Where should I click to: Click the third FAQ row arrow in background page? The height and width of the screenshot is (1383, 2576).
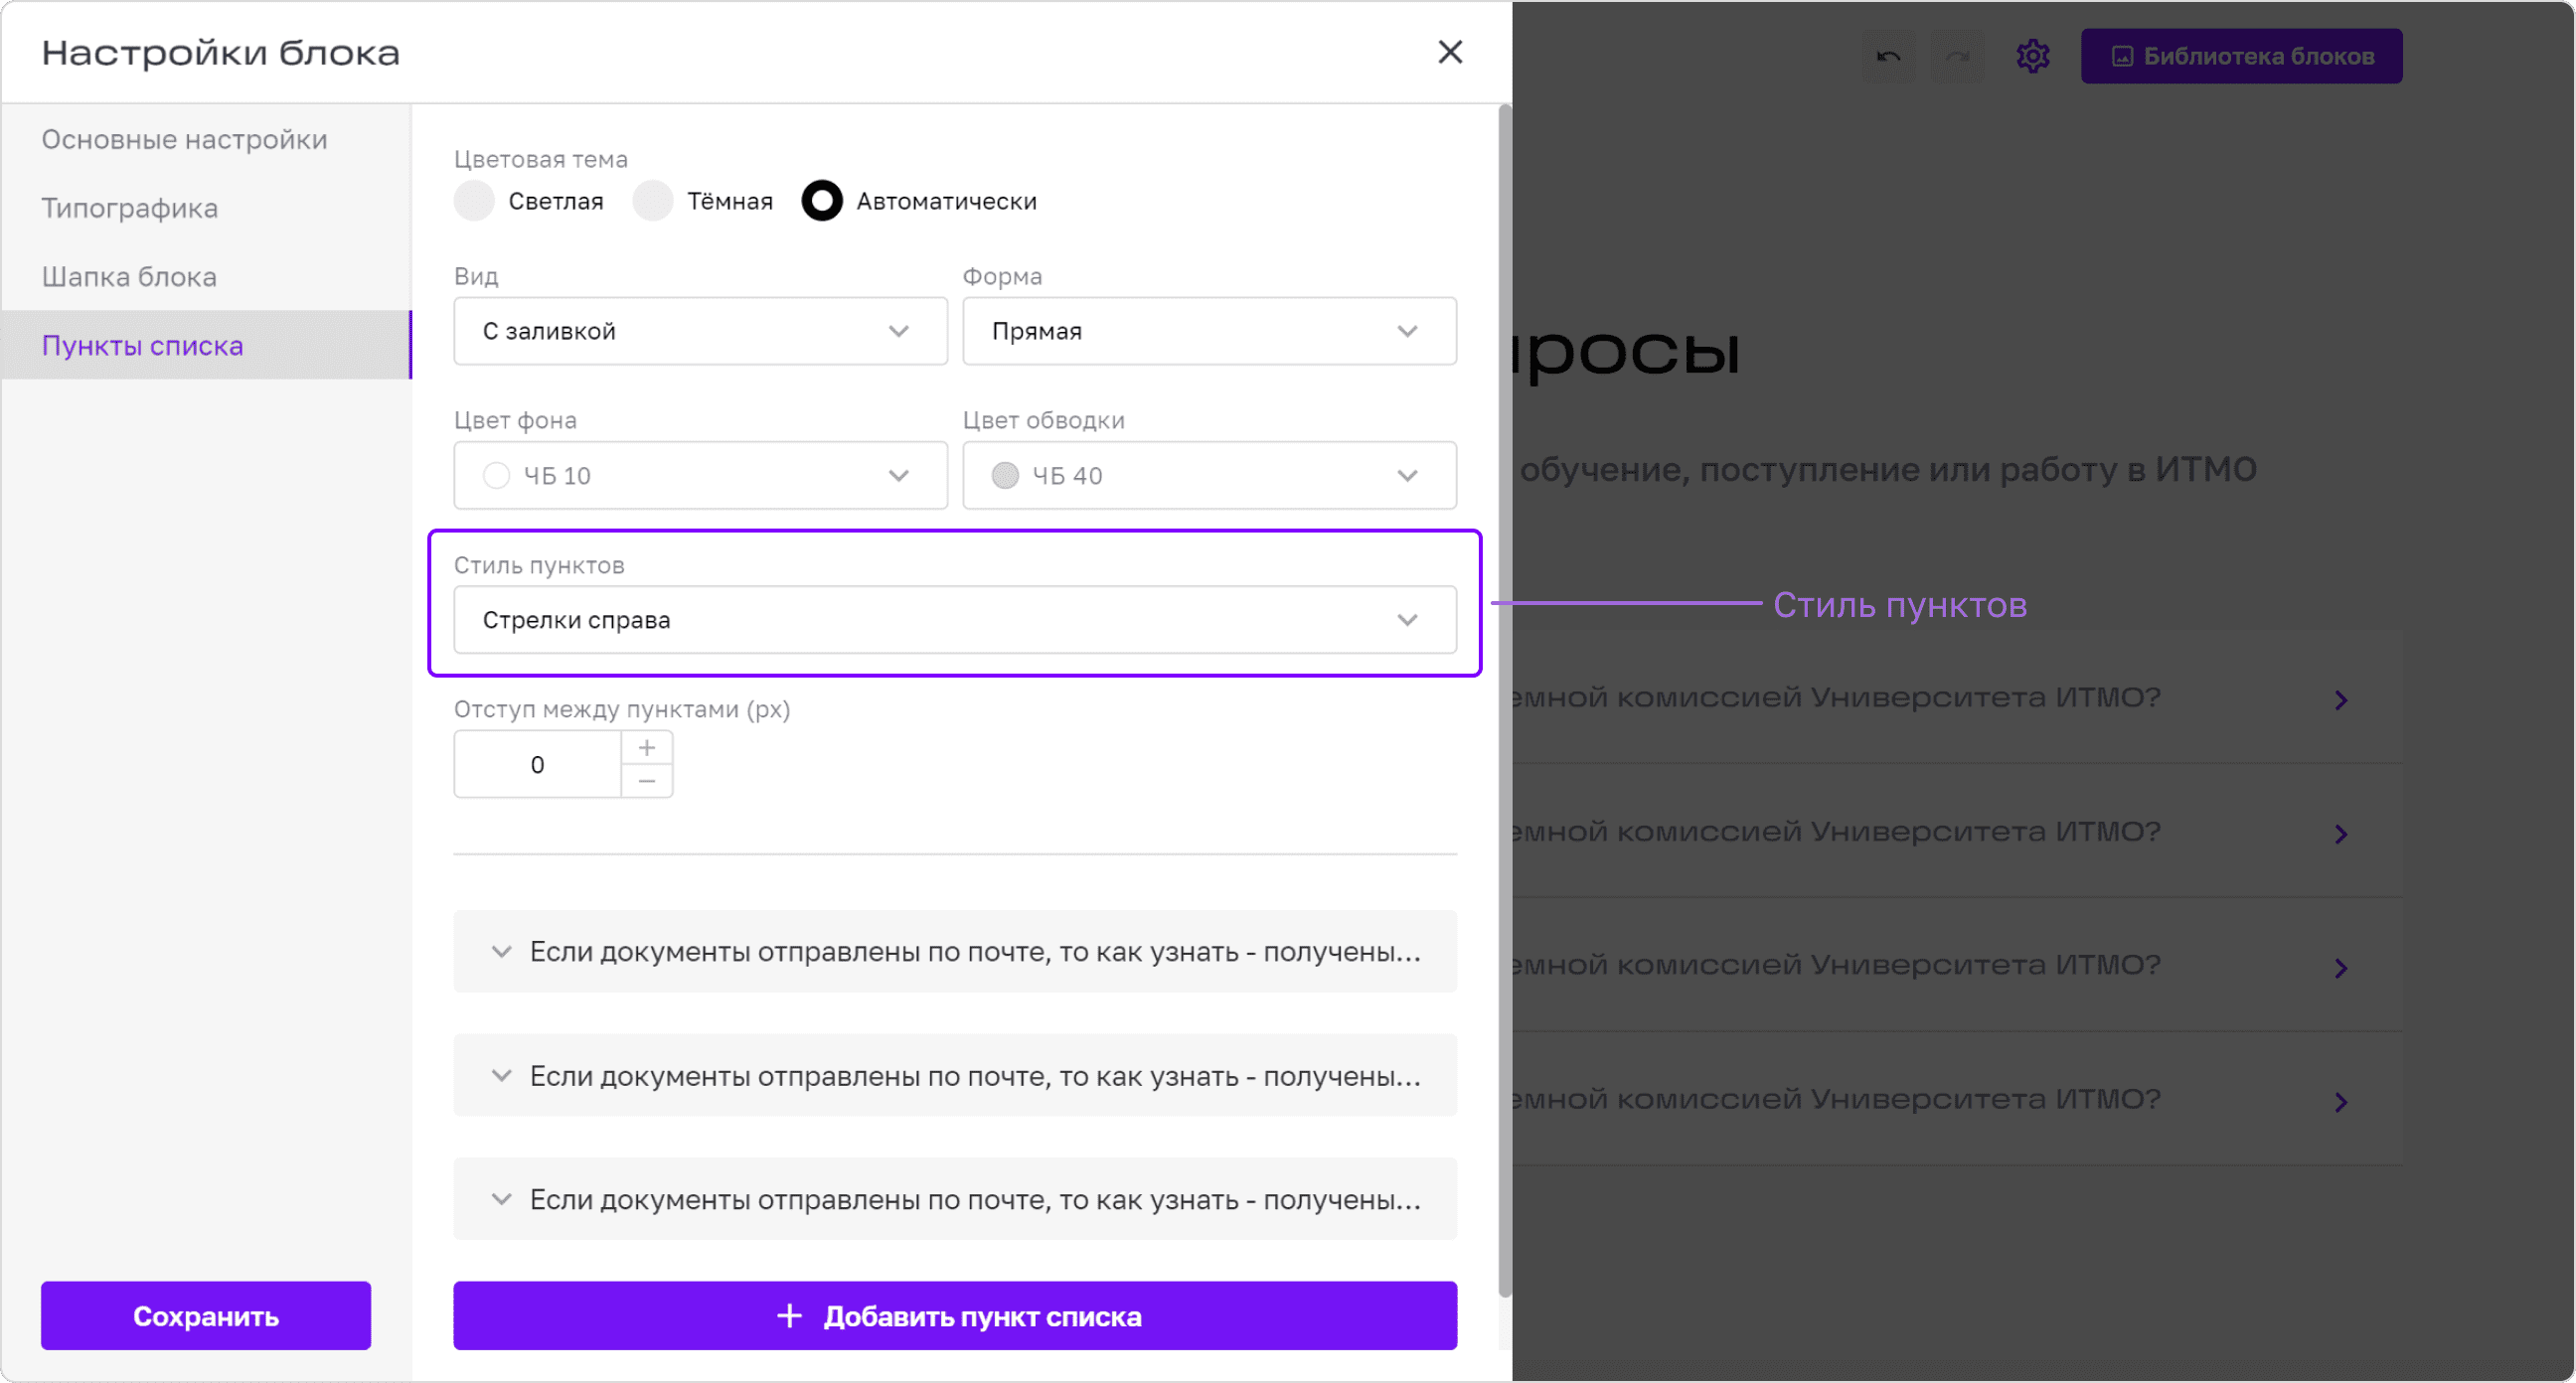[2341, 968]
